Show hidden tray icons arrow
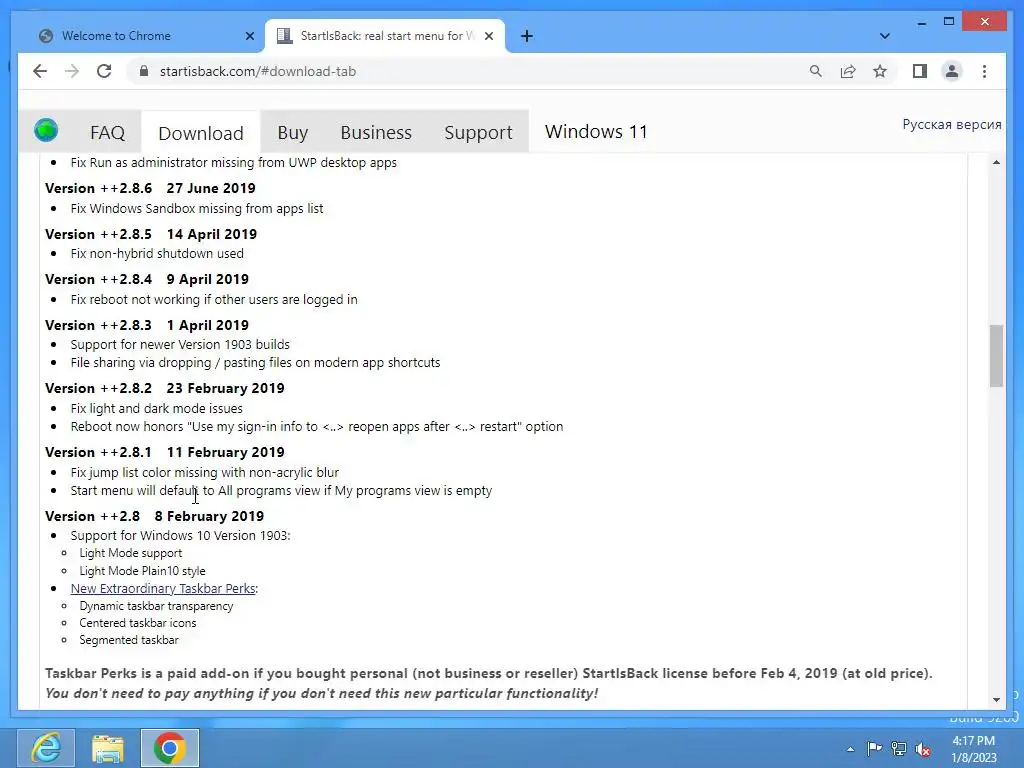 tap(850, 749)
